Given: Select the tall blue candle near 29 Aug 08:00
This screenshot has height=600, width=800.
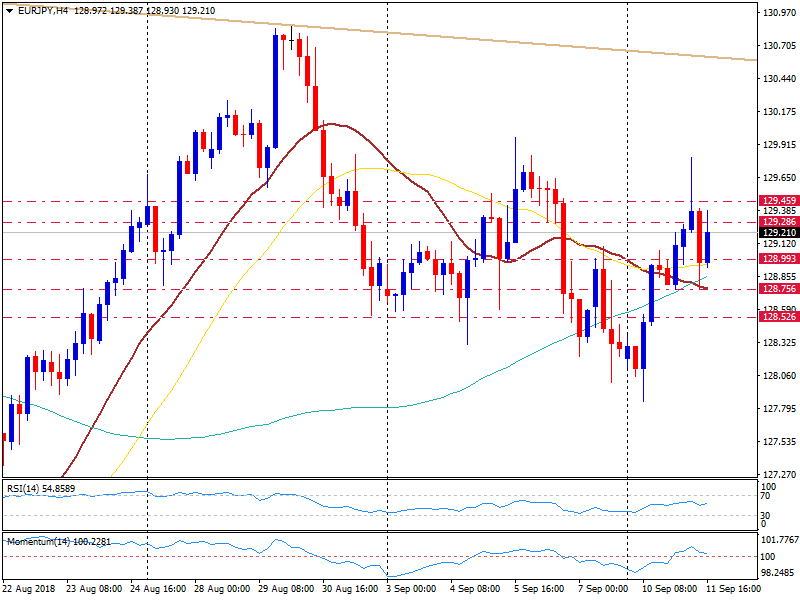Looking at the screenshot, I should (x=275, y=90).
